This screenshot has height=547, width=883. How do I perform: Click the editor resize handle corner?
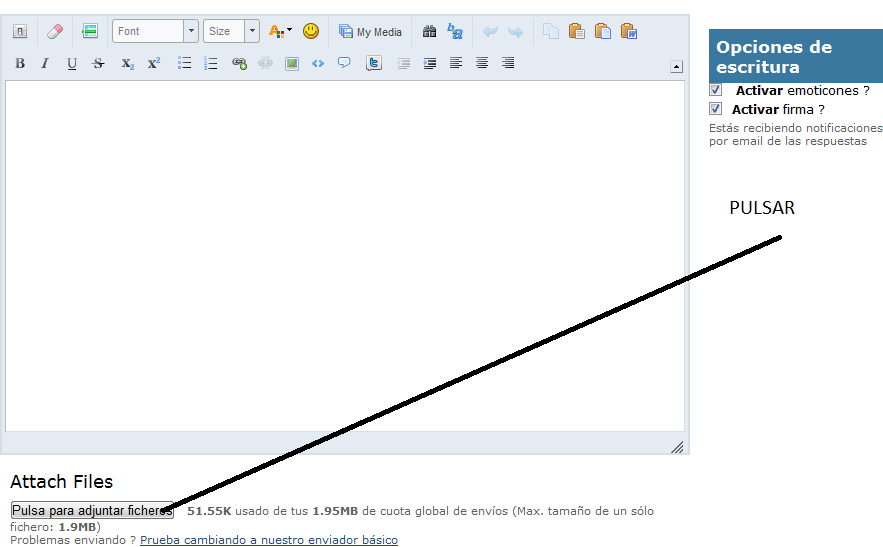point(677,447)
